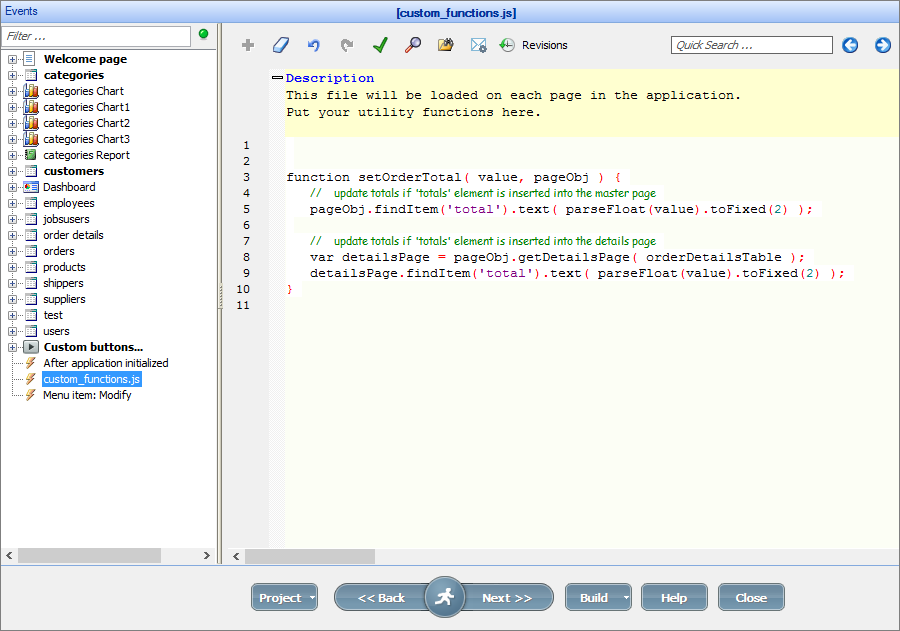This screenshot has width=900, height=631.
Task: Validate code with the green checkmark icon
Action: (379, 45)
